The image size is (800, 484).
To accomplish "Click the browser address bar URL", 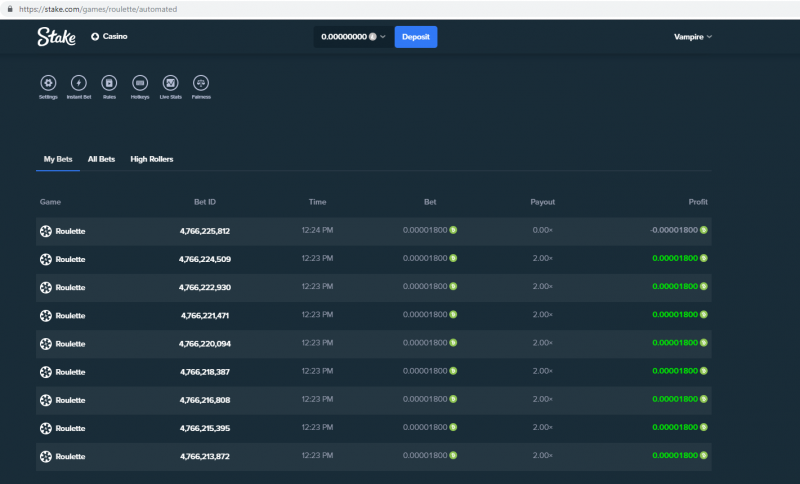I will (98, 9).
